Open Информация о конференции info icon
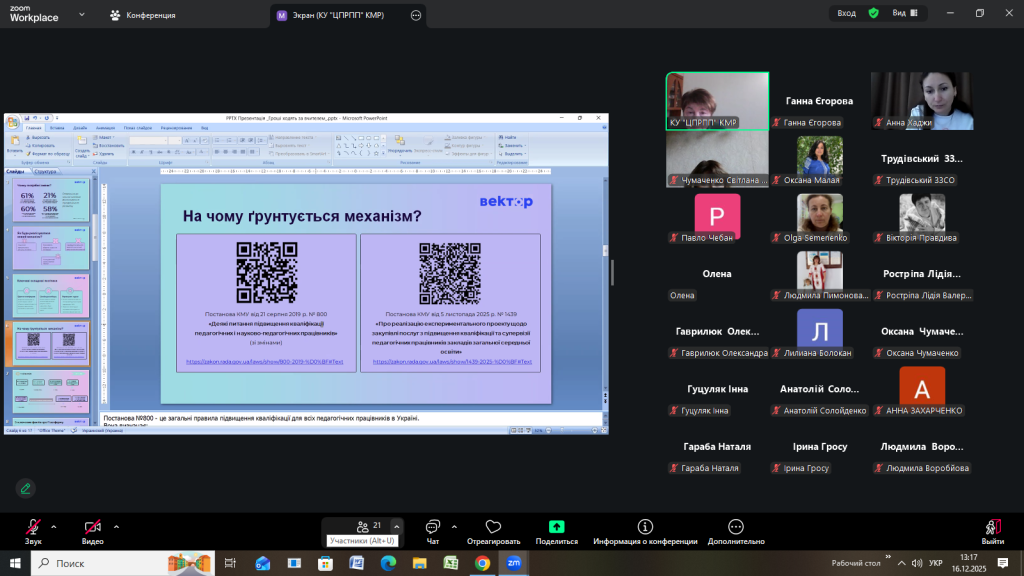1024x576 pixels. (645, 528)
